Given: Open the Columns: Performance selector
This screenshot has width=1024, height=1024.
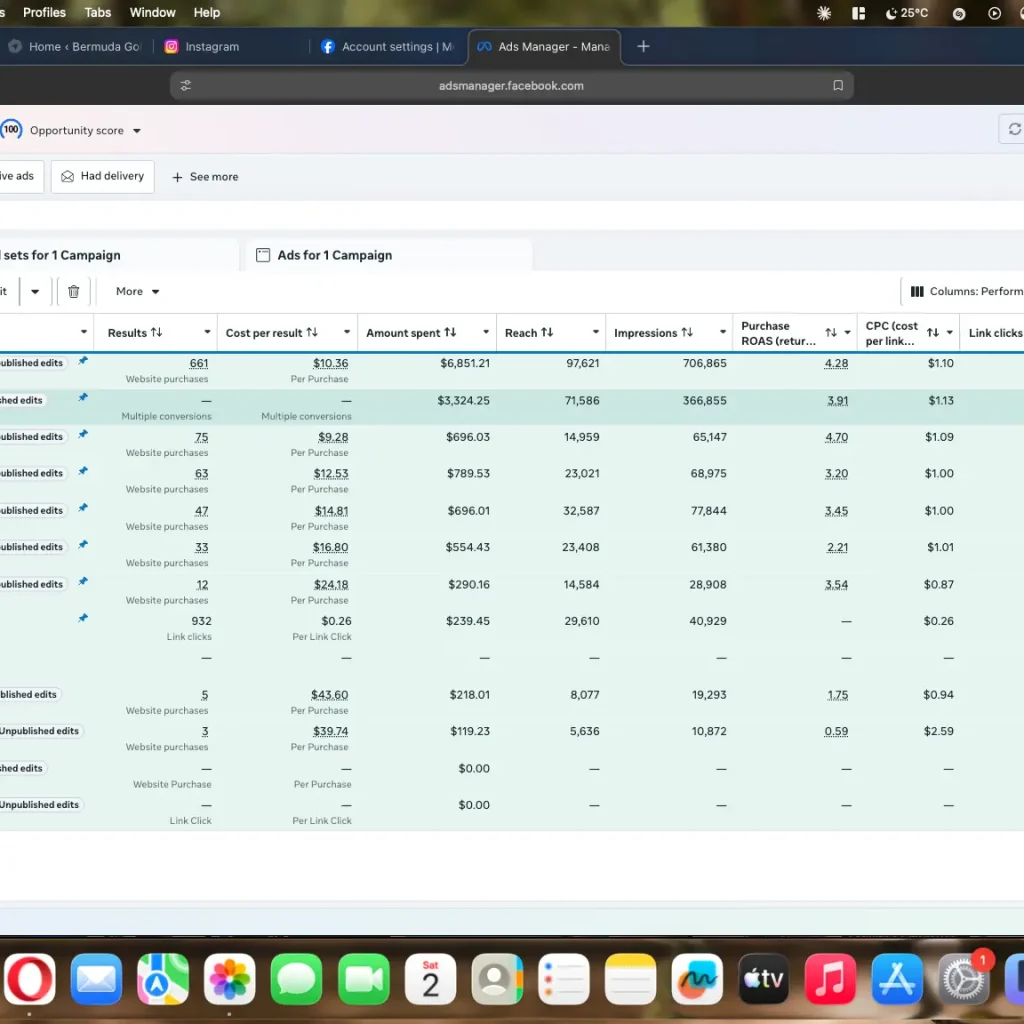Looking at the screenshot, I should (x=963, y=291).
